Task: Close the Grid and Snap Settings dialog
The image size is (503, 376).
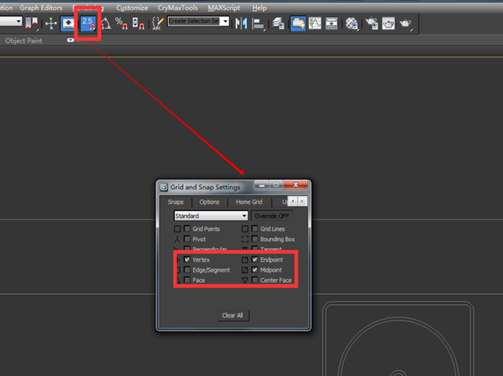Action: [x=295, y=185]
